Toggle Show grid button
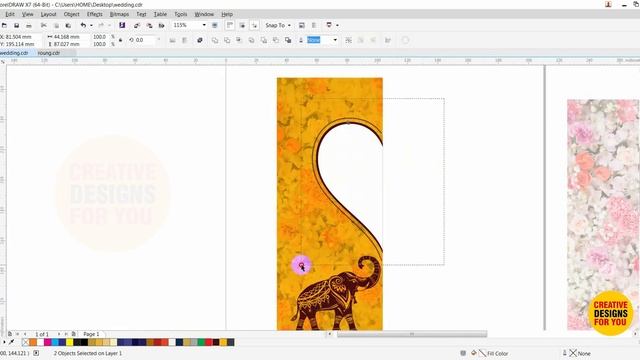The image size is (640, 360). 242,25
